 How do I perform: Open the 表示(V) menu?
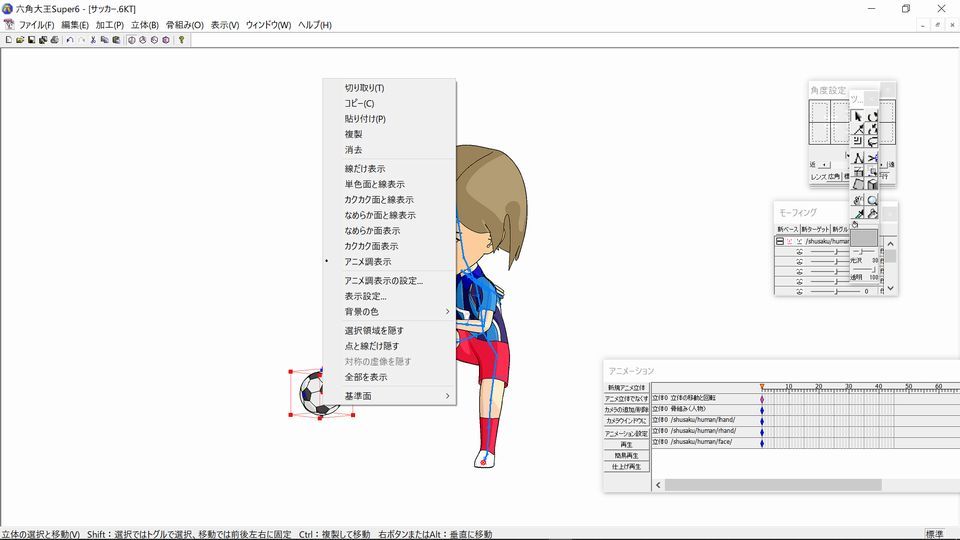tap(225, 25)
